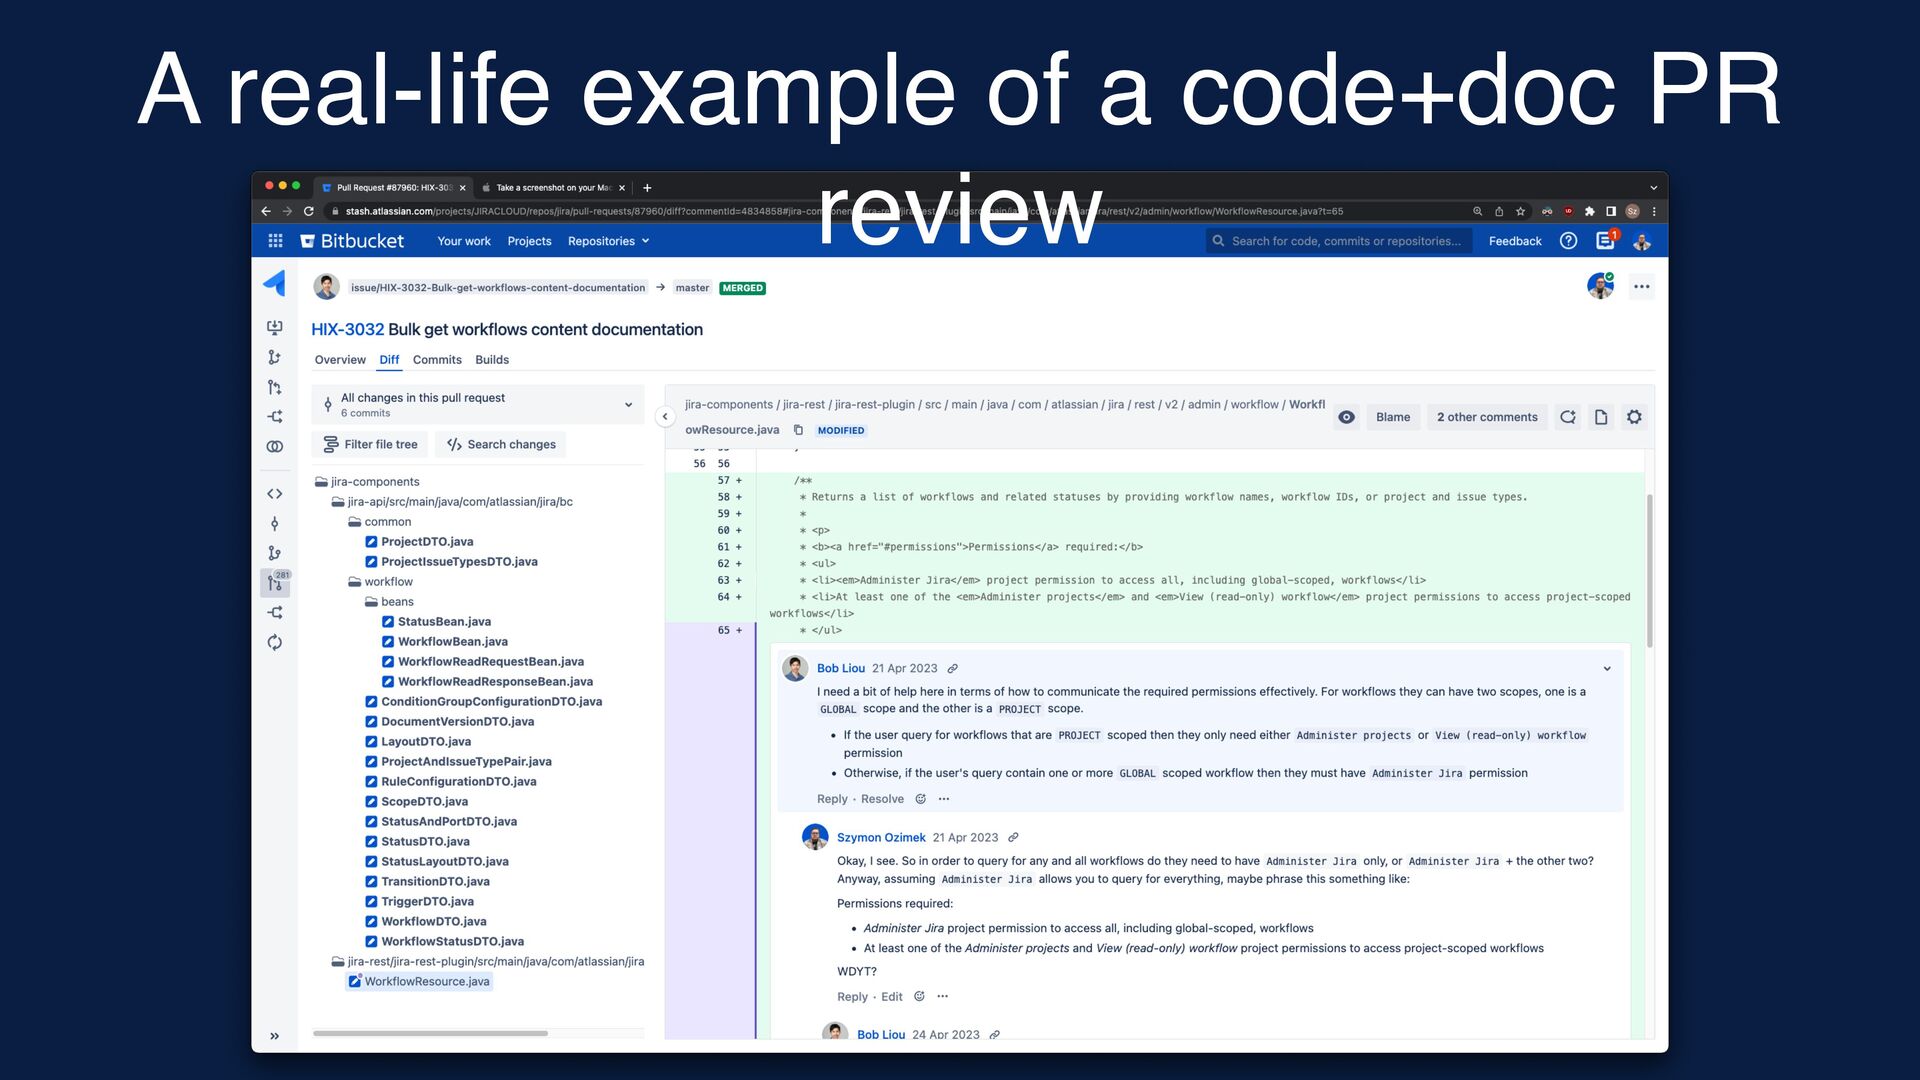Open Your work in header
Viewport: 1920px width, 1080px height.
point(464,241)
